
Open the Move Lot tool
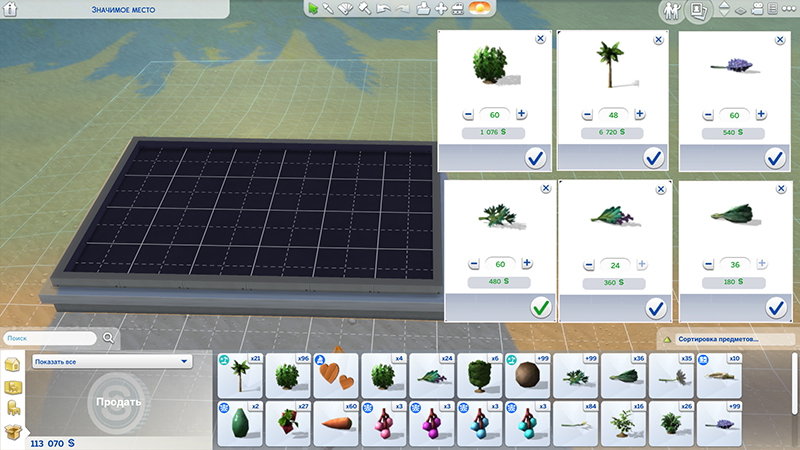tap(441, 8)
